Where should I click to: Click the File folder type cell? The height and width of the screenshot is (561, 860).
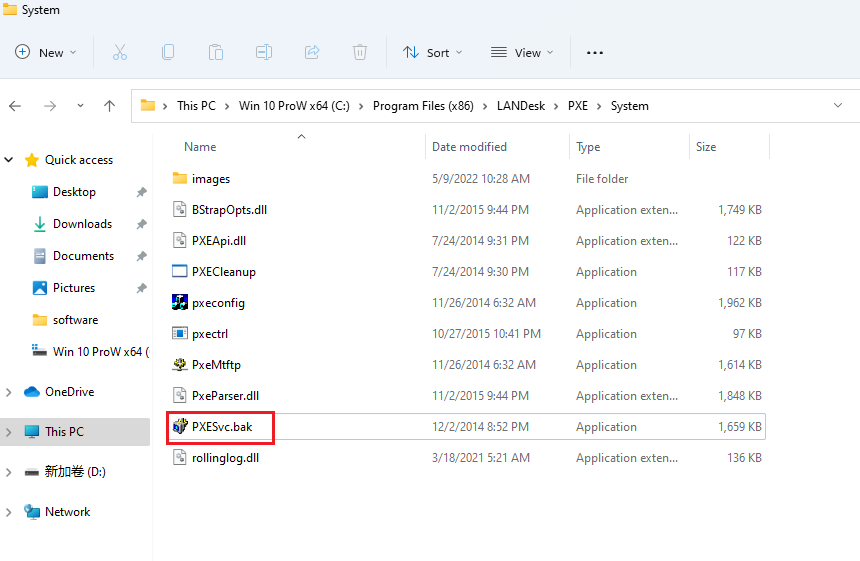[602, 179]
